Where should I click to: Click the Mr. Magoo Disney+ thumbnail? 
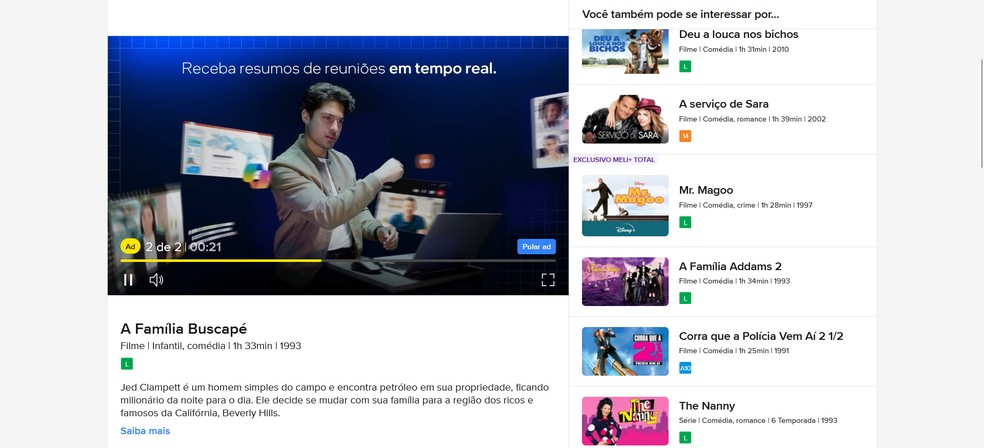[x=625, y=205]
